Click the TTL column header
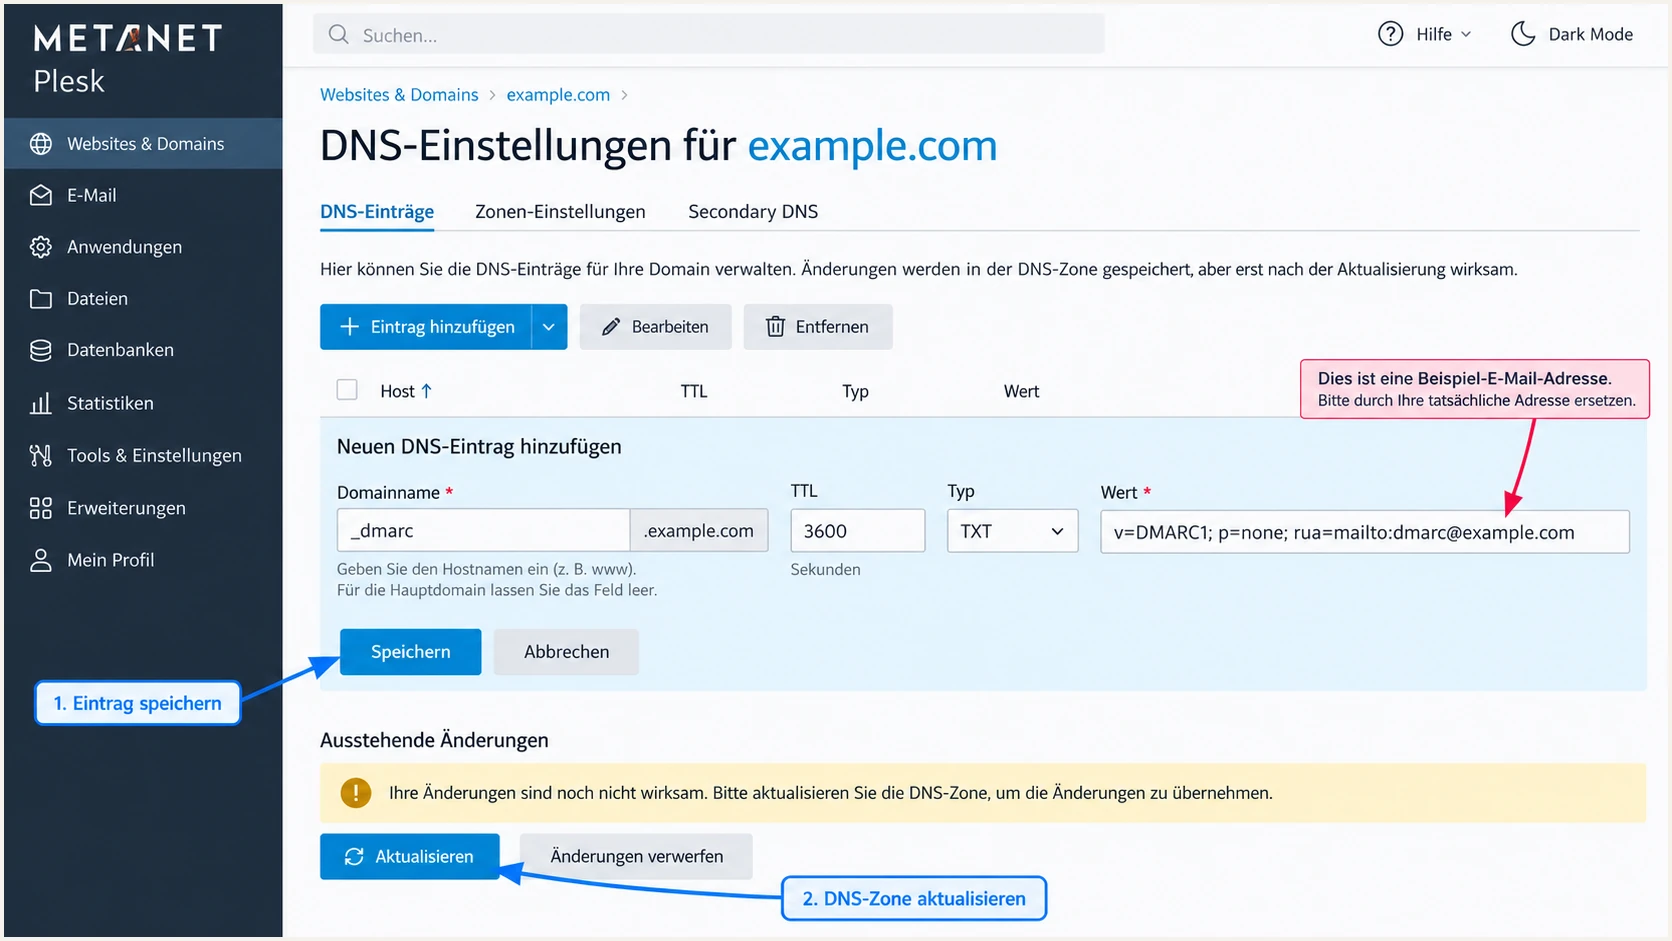Viewport: 1672px width, 941px height. coord(694,391)
